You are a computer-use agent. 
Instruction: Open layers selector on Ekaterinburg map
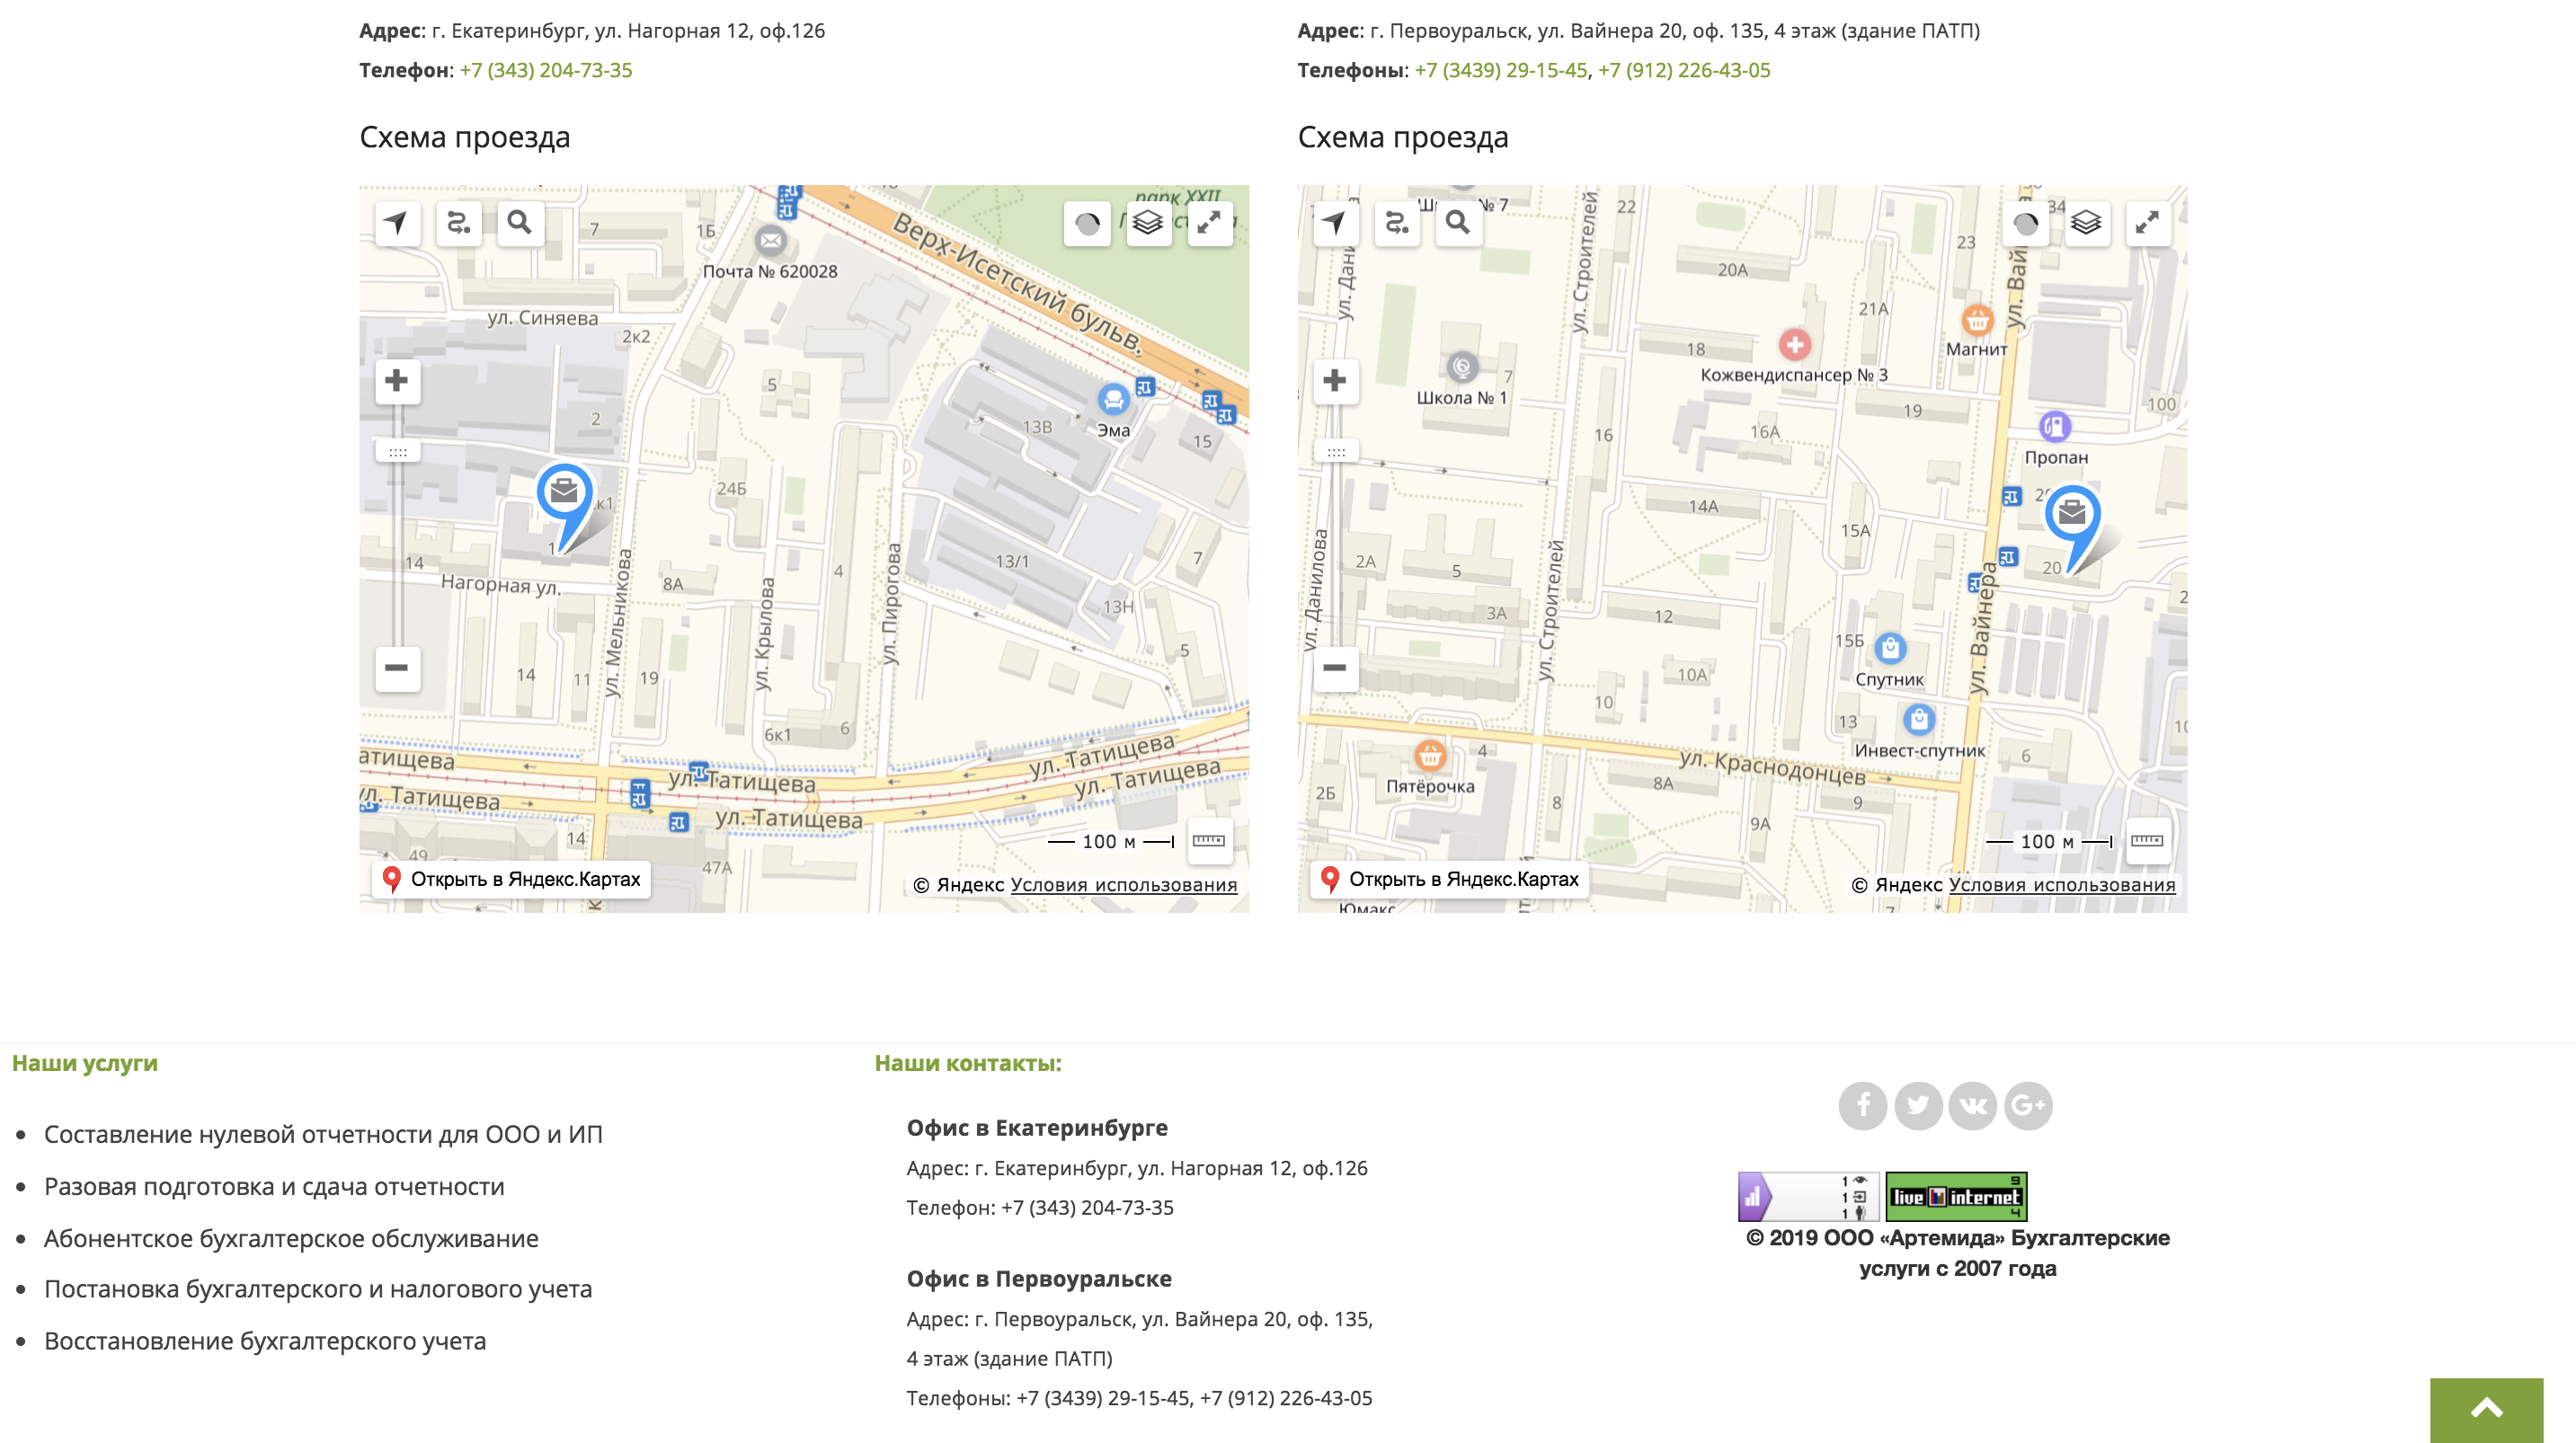1148,222
